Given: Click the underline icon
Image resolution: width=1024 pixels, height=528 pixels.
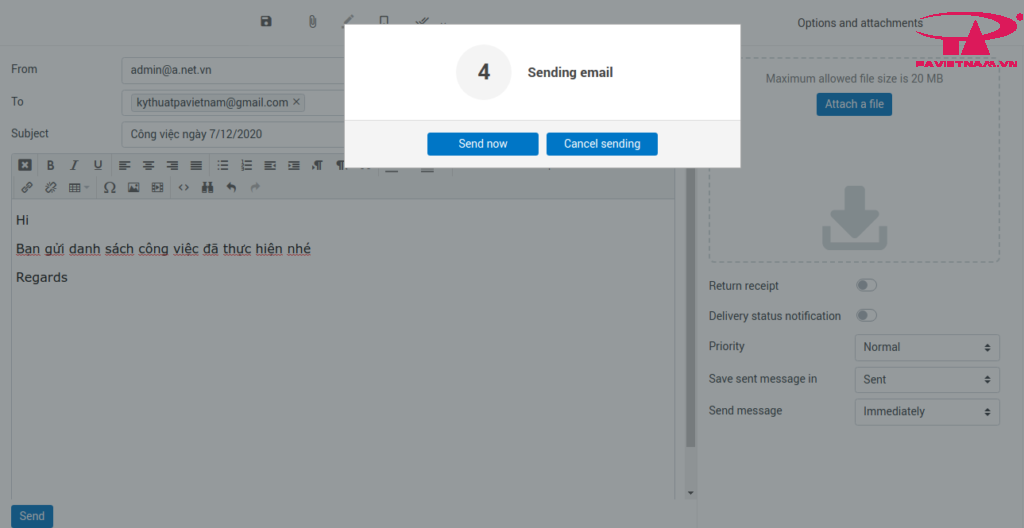Looking at the screenshot, I should [x=98, y=165].
